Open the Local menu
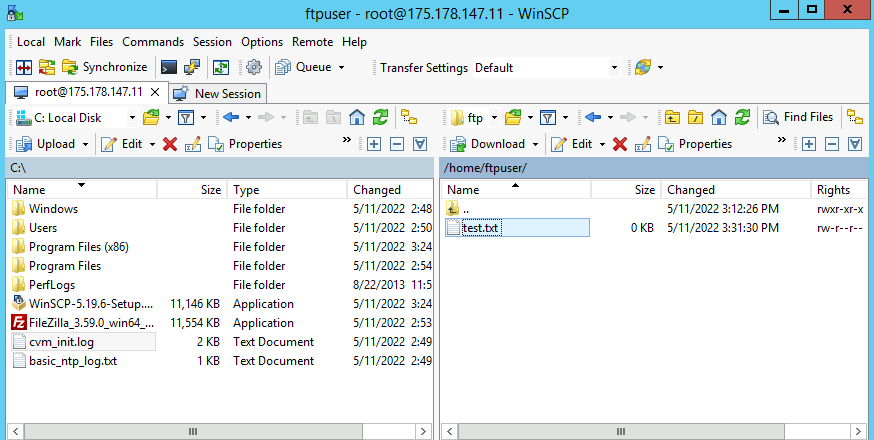Image resolution: width=874 pixels, height=440 pixels. click(31, 42)
